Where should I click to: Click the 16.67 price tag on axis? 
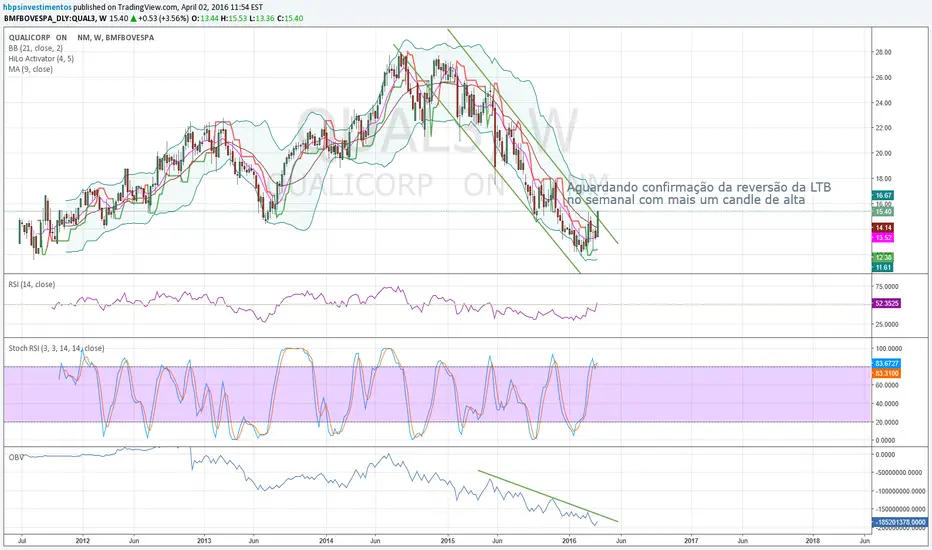pyautogui.click(x=883, y=195)
